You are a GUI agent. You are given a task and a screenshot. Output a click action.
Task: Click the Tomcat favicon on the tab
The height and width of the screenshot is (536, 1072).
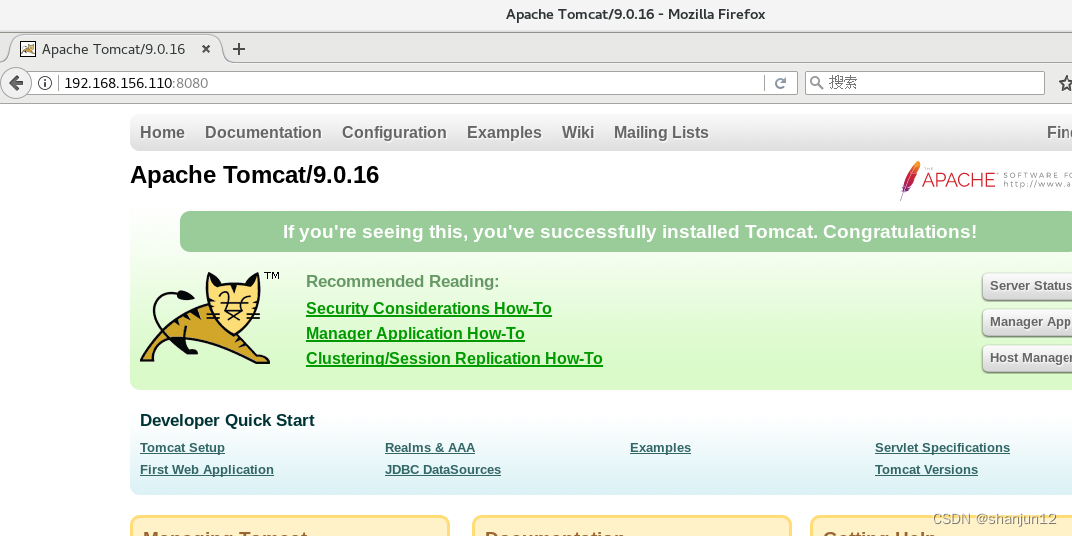pos(27,49)
